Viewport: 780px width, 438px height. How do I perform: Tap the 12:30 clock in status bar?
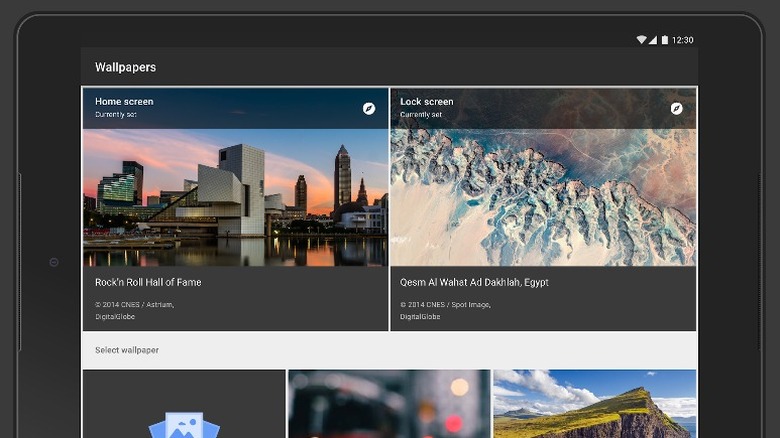(683, 40)
